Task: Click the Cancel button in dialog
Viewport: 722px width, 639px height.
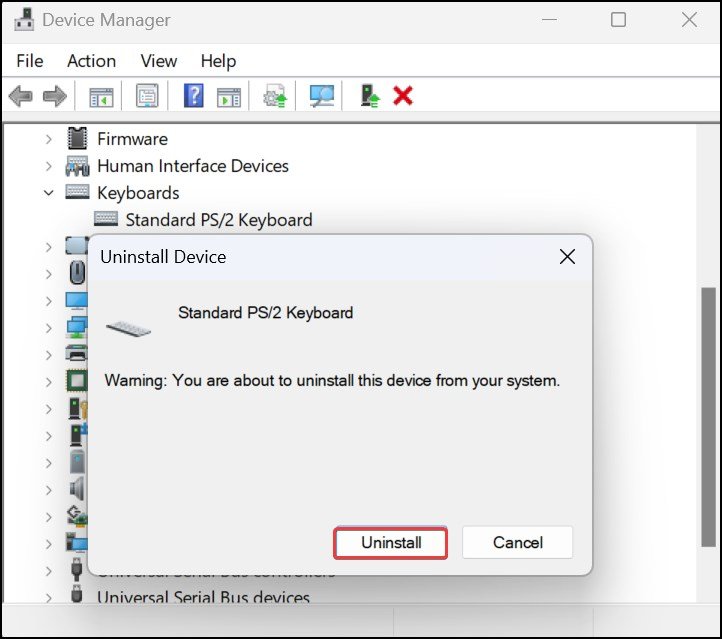Action: pyautogui.click(x=518, y=543)
